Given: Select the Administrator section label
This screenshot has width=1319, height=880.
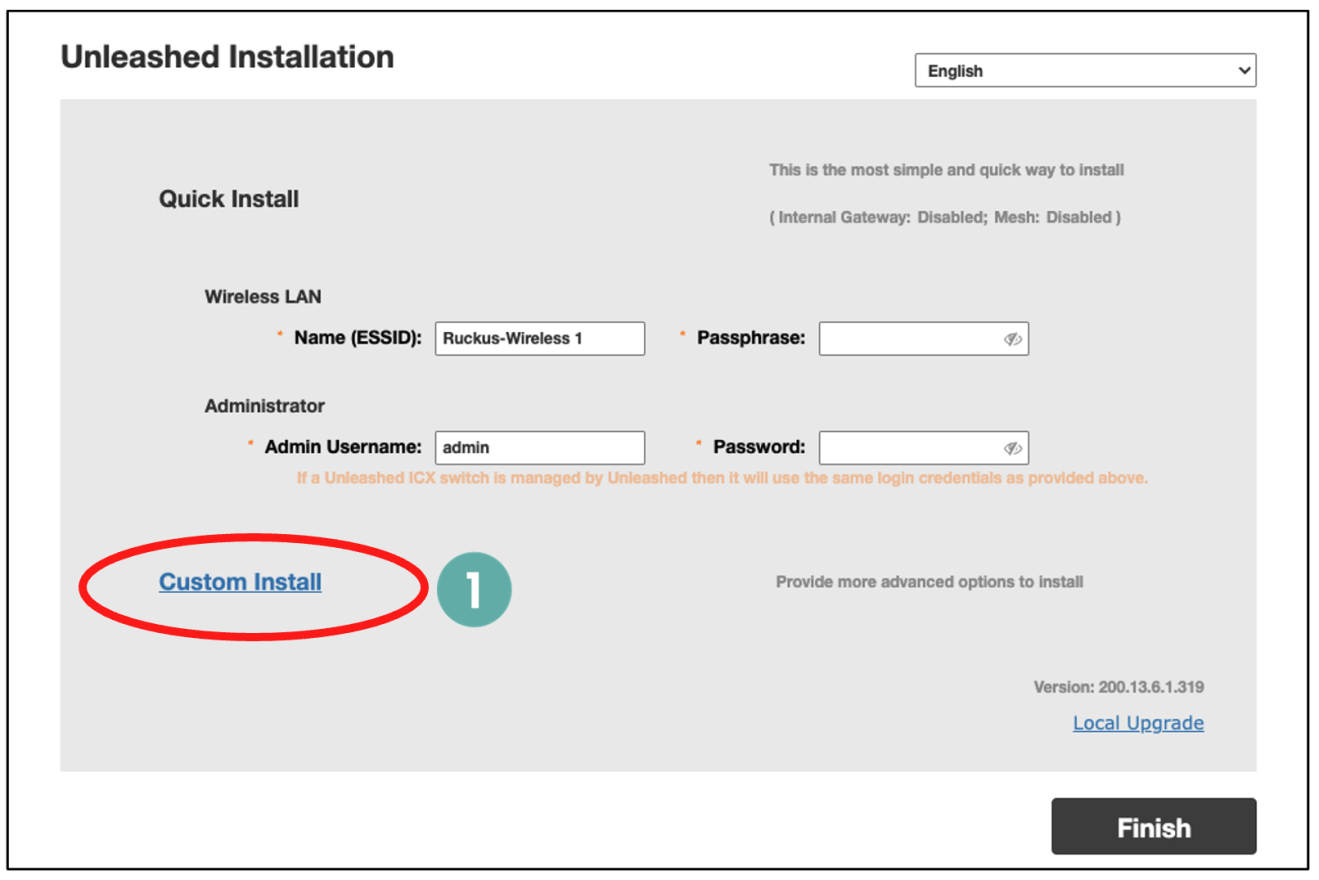Looking at the screenshot, I should 265,406.
